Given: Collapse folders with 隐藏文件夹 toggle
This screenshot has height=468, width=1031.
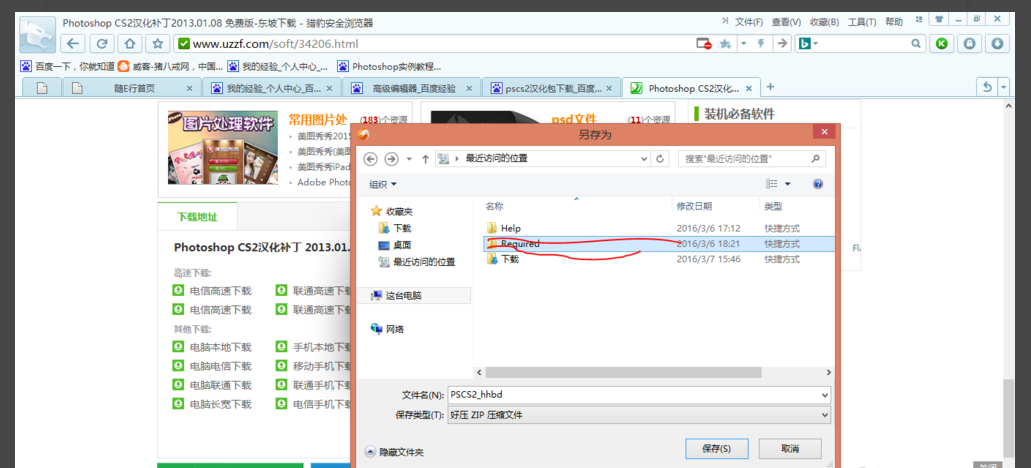Looking at the screenshot, I should click(395, 452).
